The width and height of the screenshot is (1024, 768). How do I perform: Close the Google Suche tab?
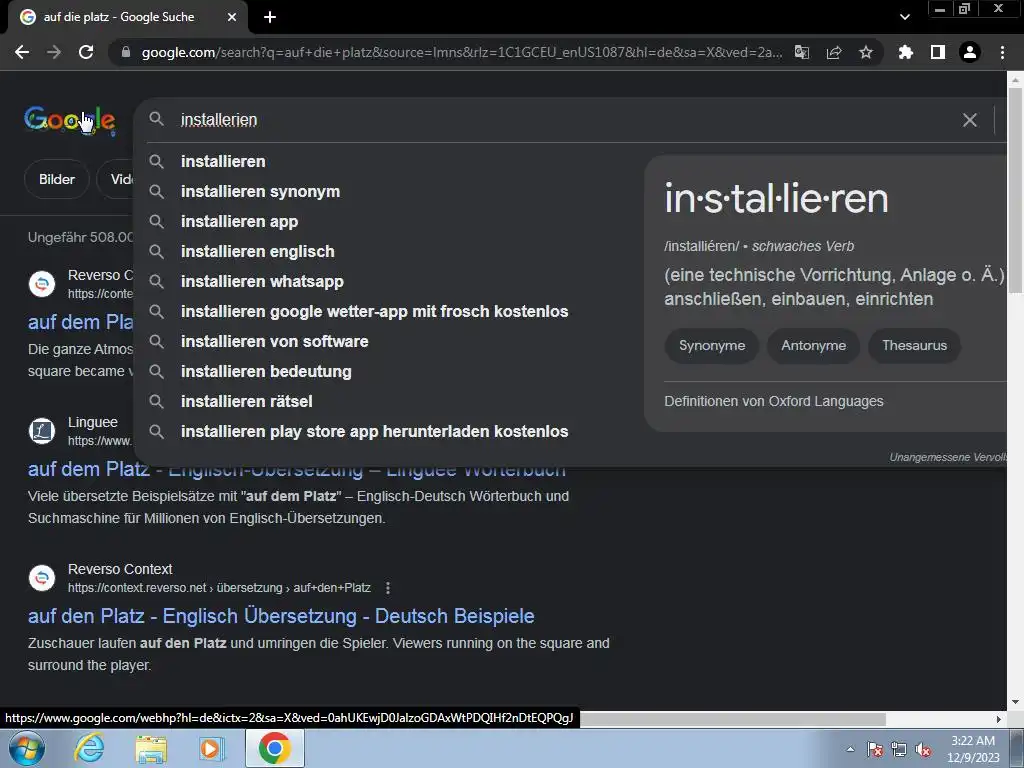[x=232, y=18]
